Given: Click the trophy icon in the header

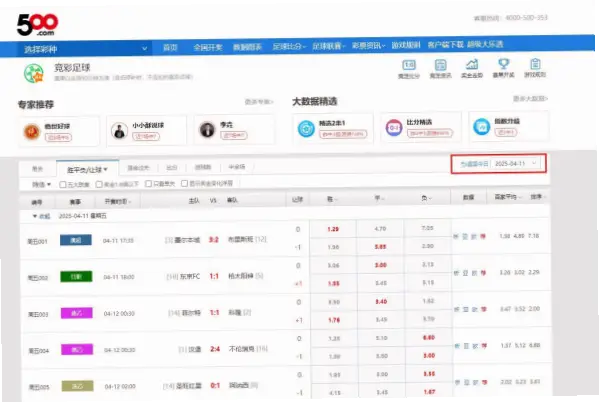Looking at the screenshot, I should (x=503, y=63).
